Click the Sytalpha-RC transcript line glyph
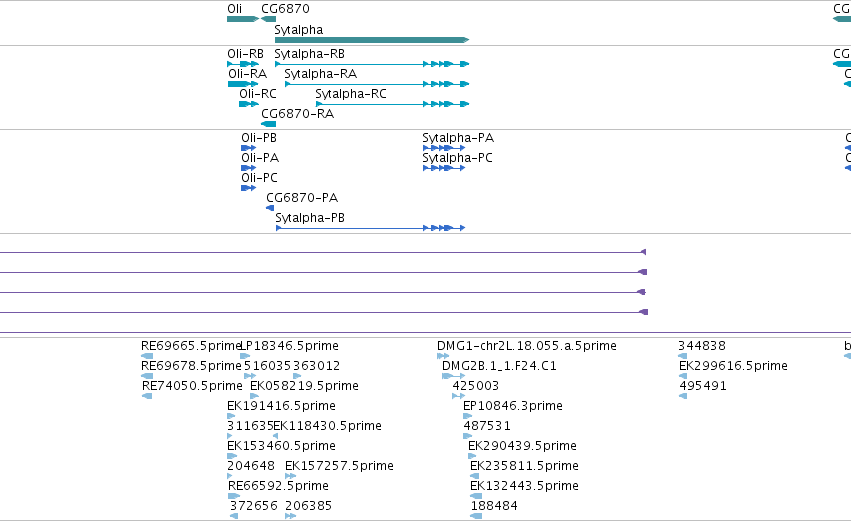851x521 pixels. (392, 104)
